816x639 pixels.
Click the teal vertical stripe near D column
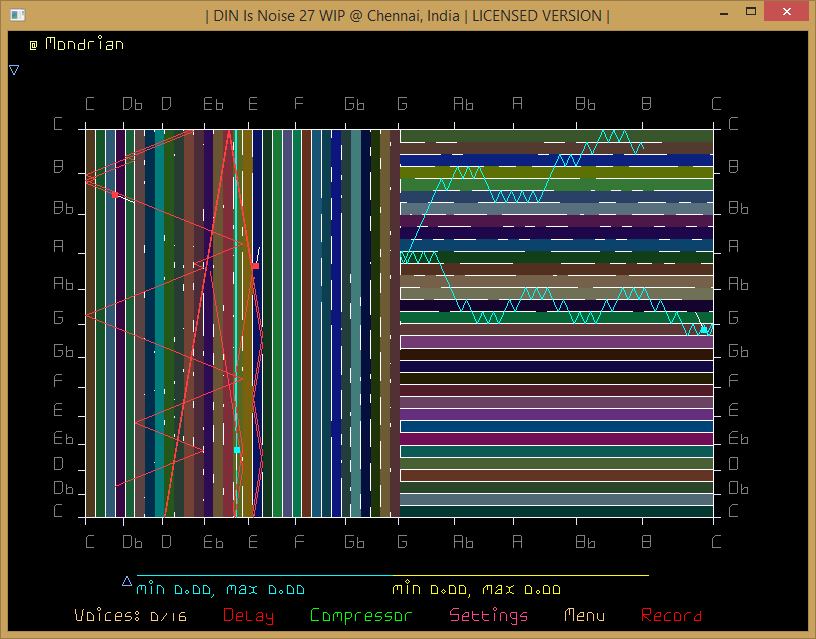tap(159, 323)
